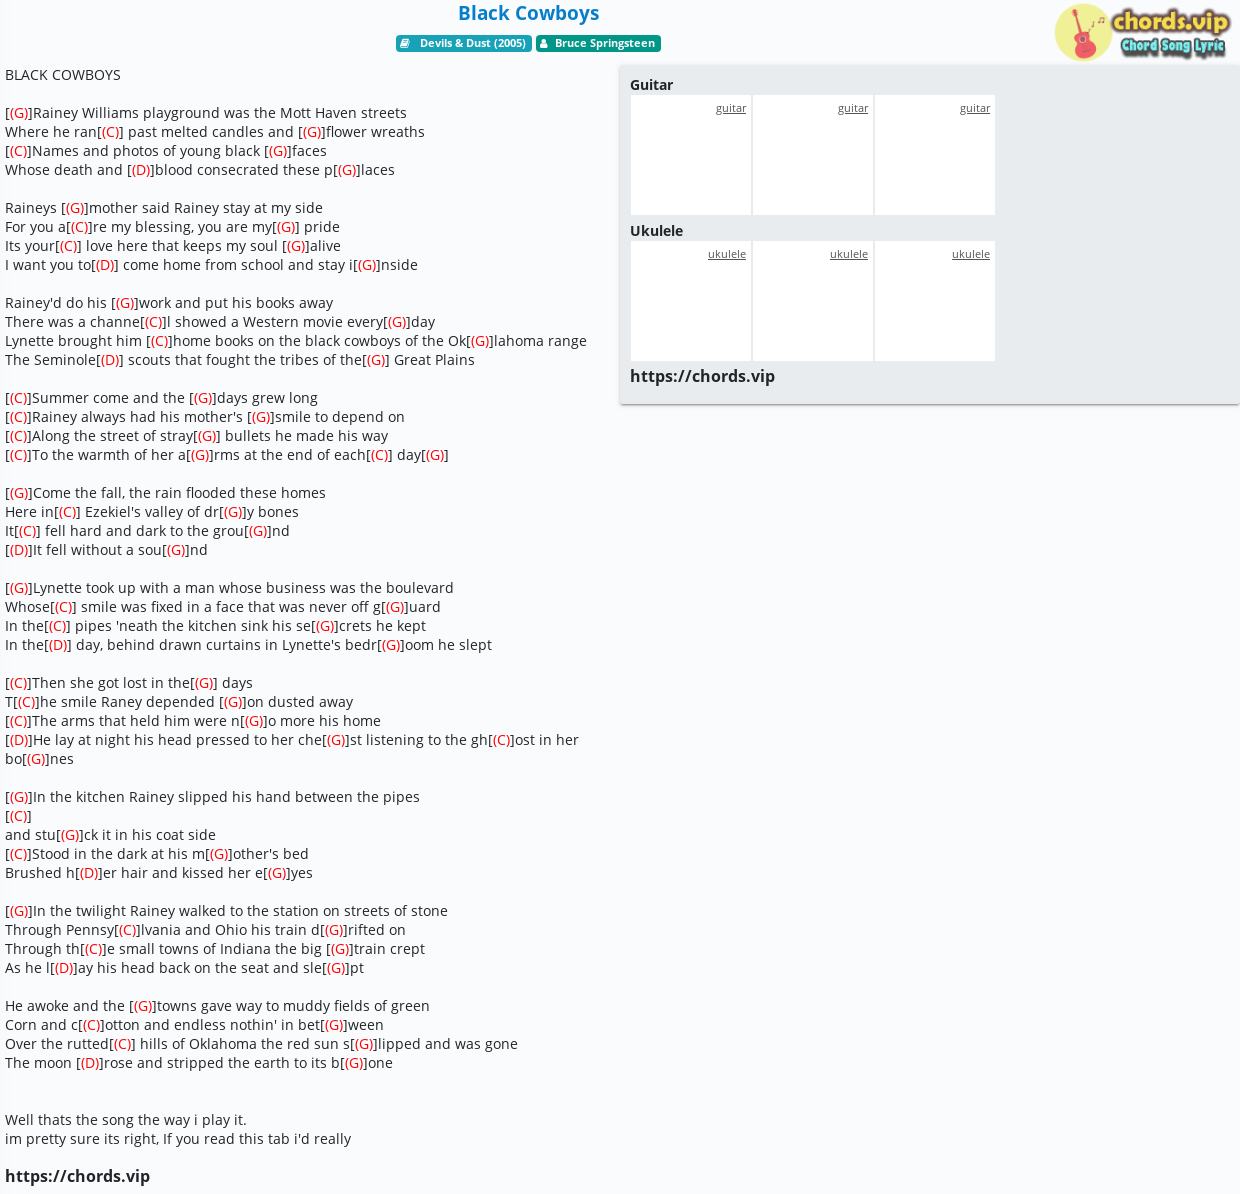Click the 'BLACK COWBOYS' line above the lyrics
Screen dimensions: 1240x1194
[x=63, y=75]
